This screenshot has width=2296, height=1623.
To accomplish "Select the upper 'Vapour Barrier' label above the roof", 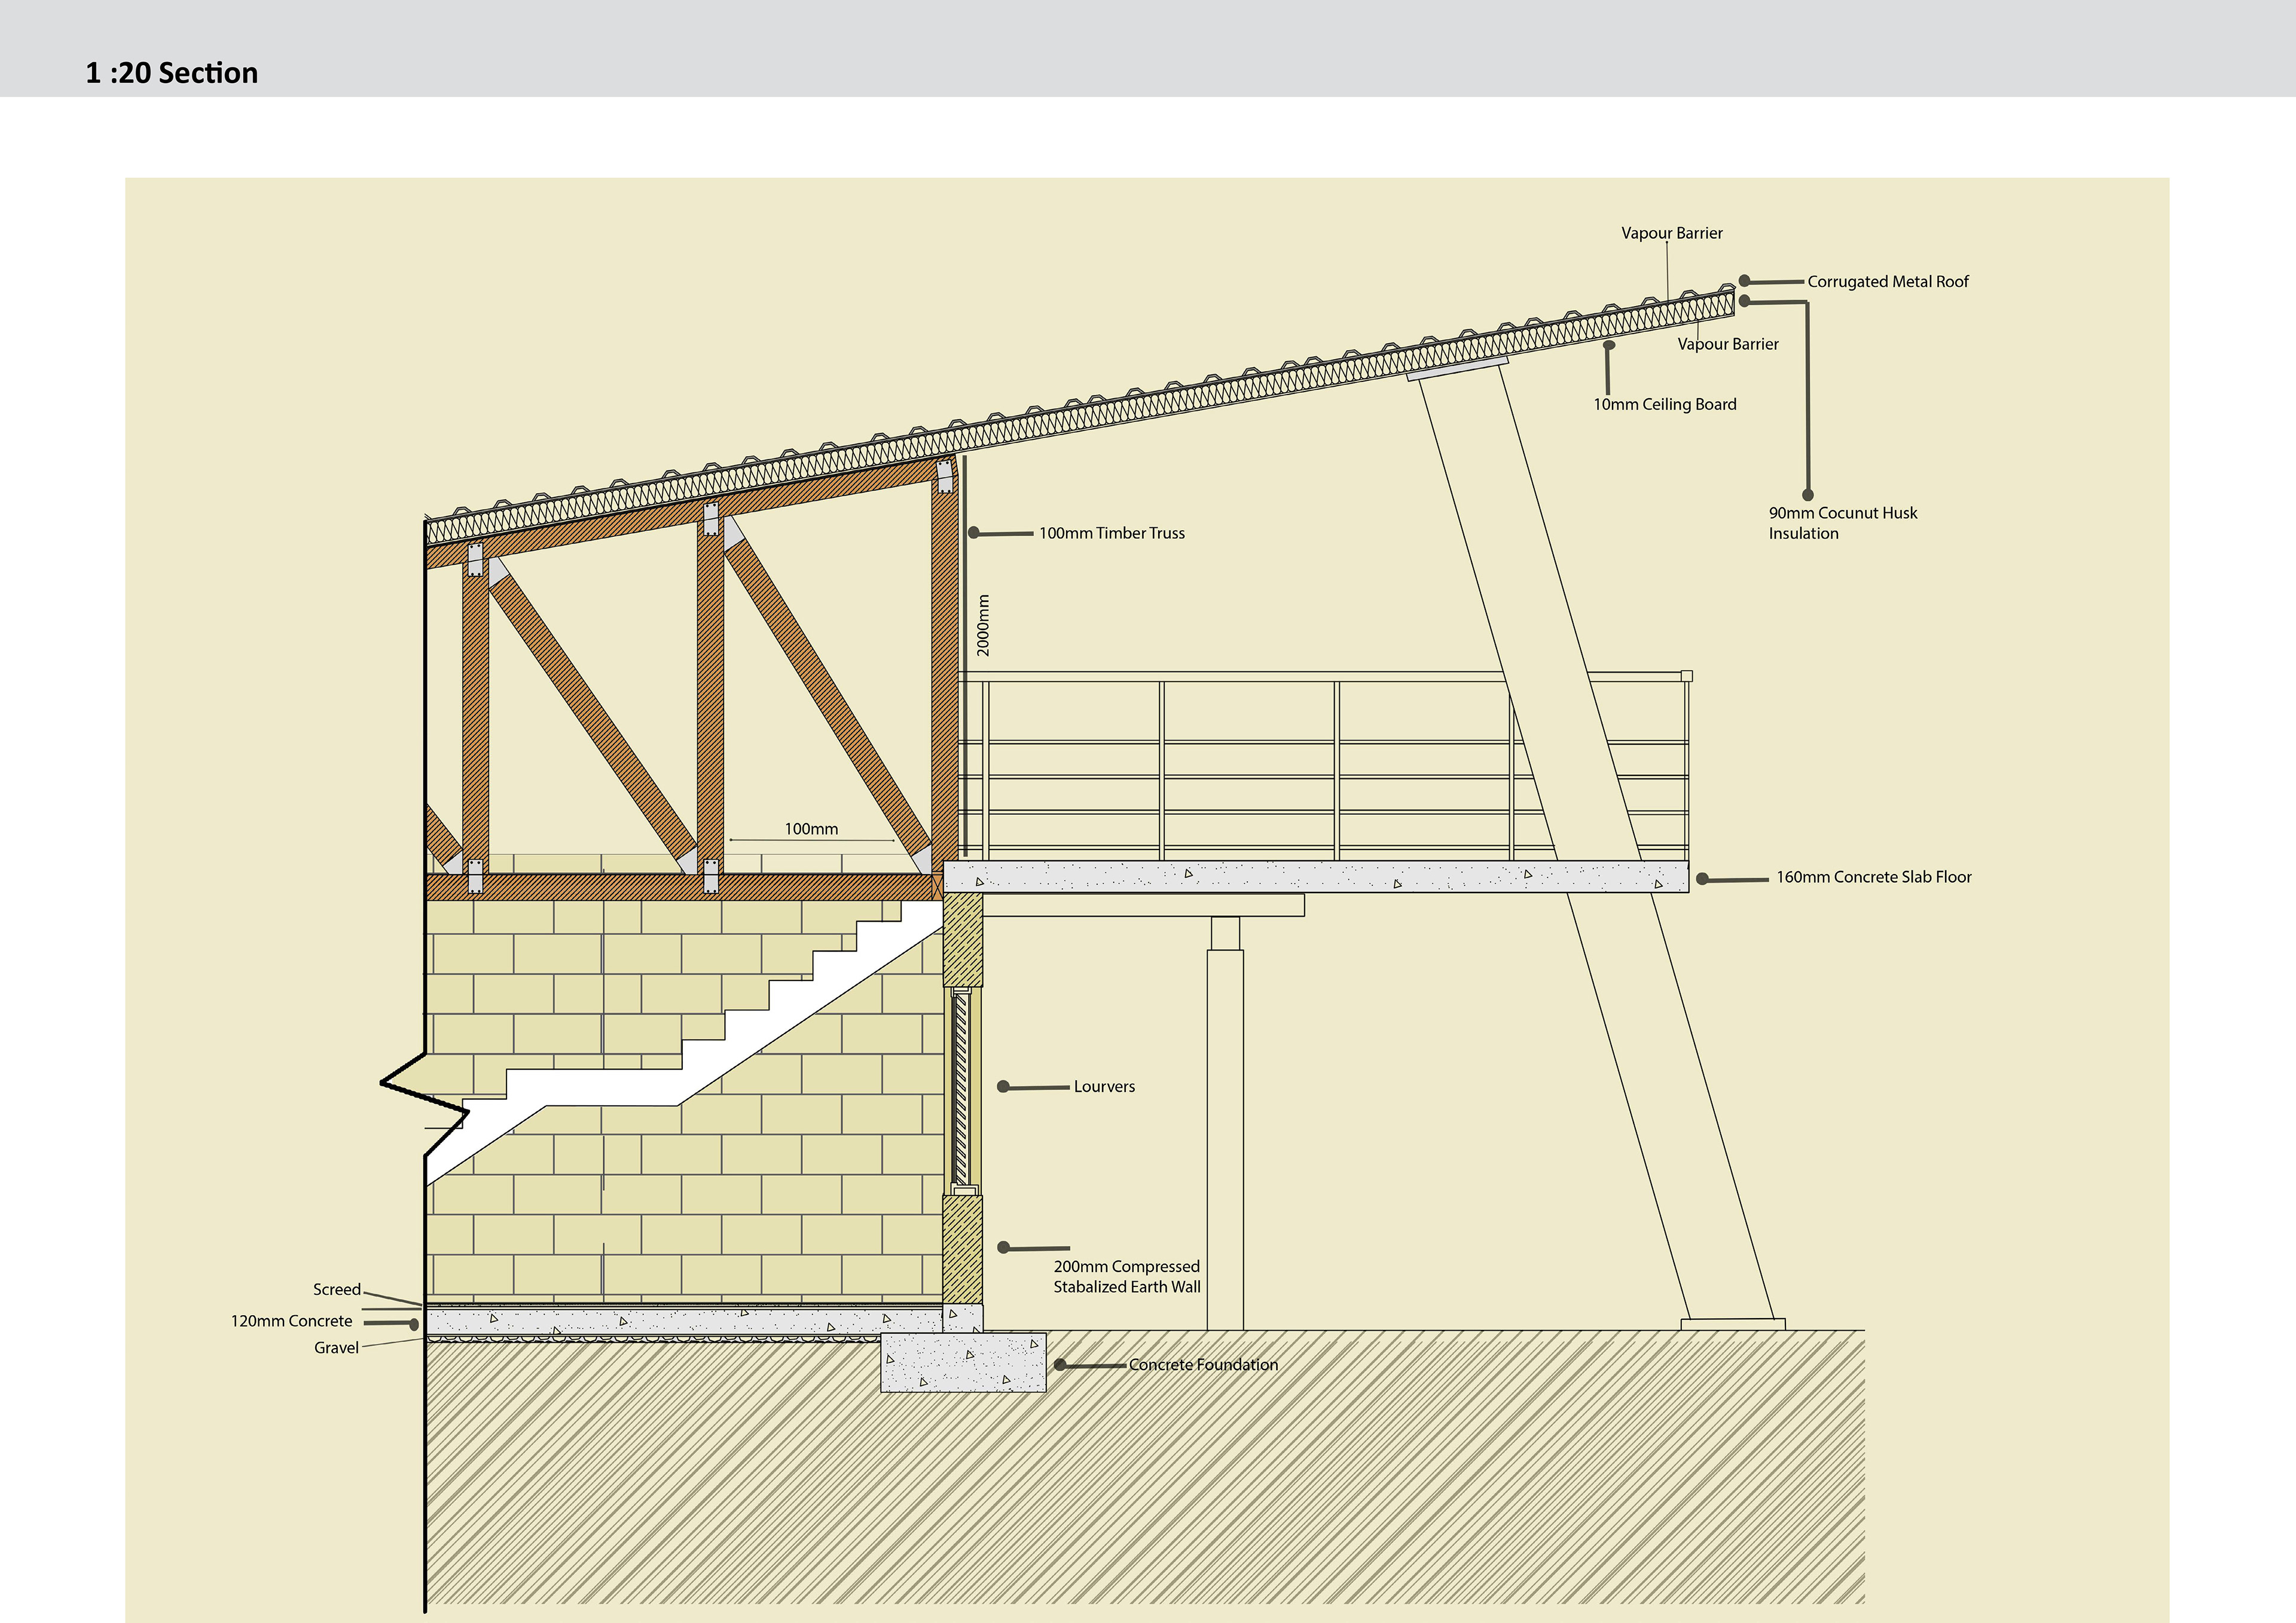I will (x=1672, y=233).
